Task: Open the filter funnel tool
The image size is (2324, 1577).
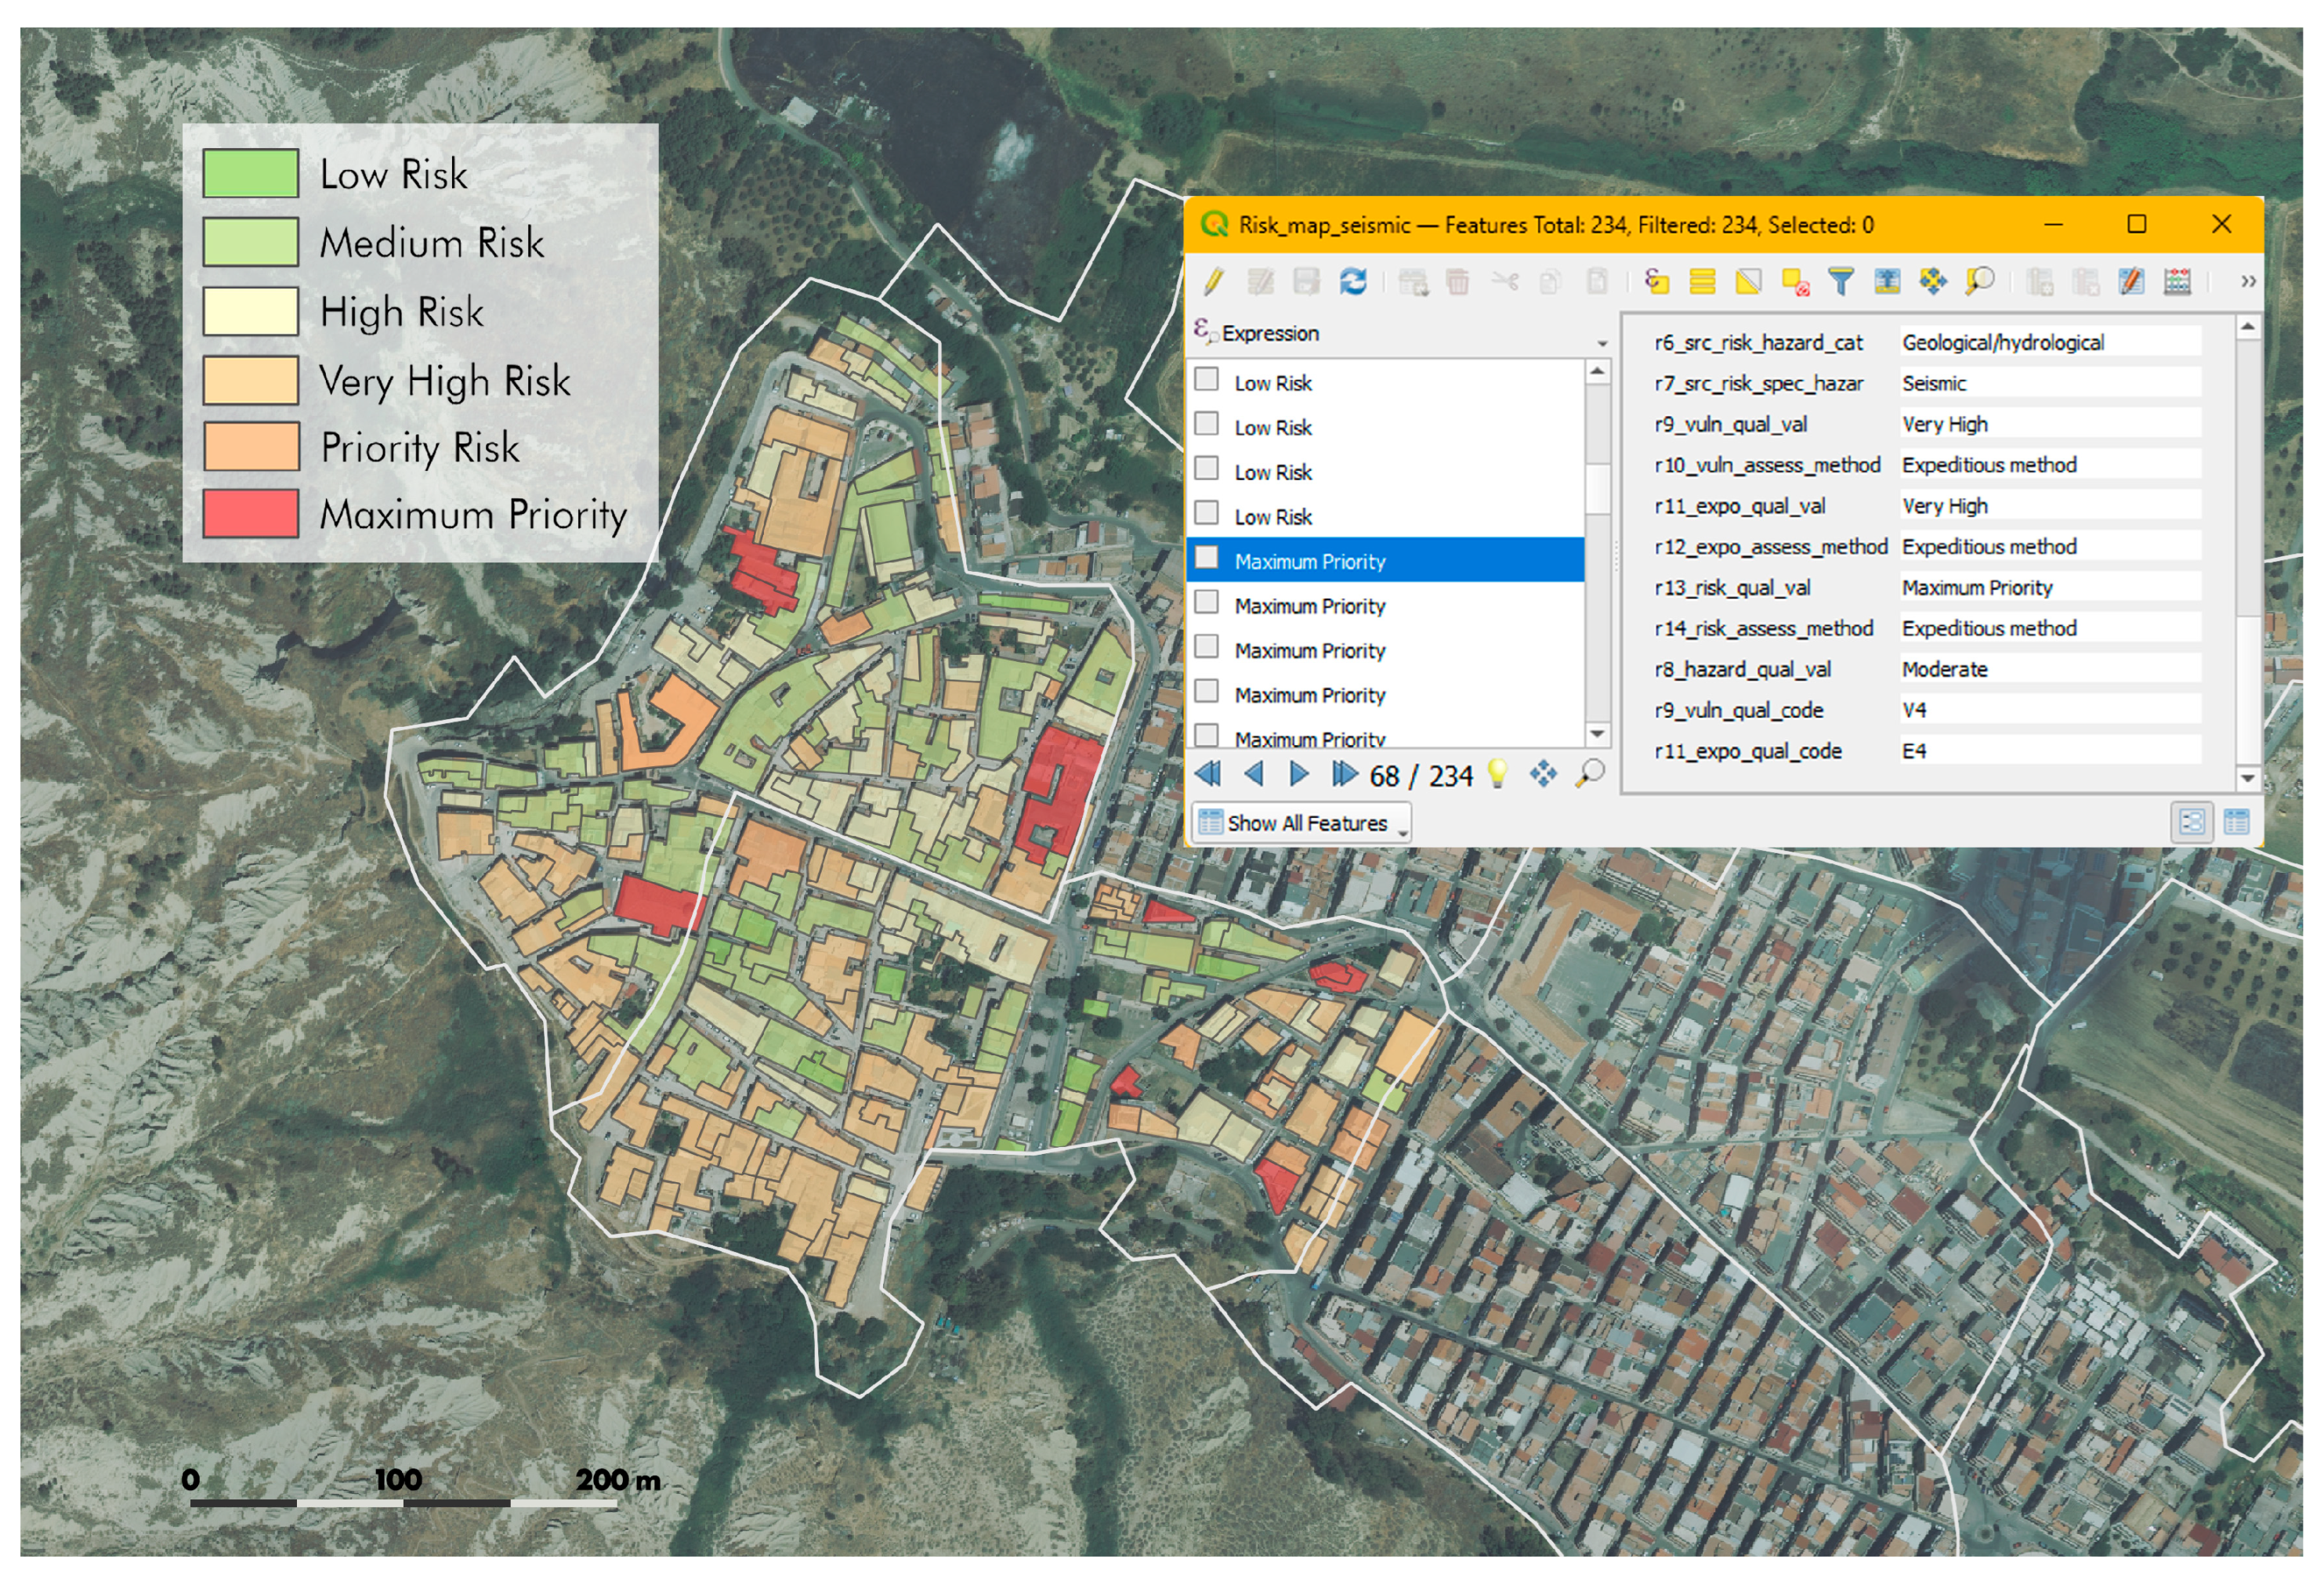Action: click(x=1840, y=282)
